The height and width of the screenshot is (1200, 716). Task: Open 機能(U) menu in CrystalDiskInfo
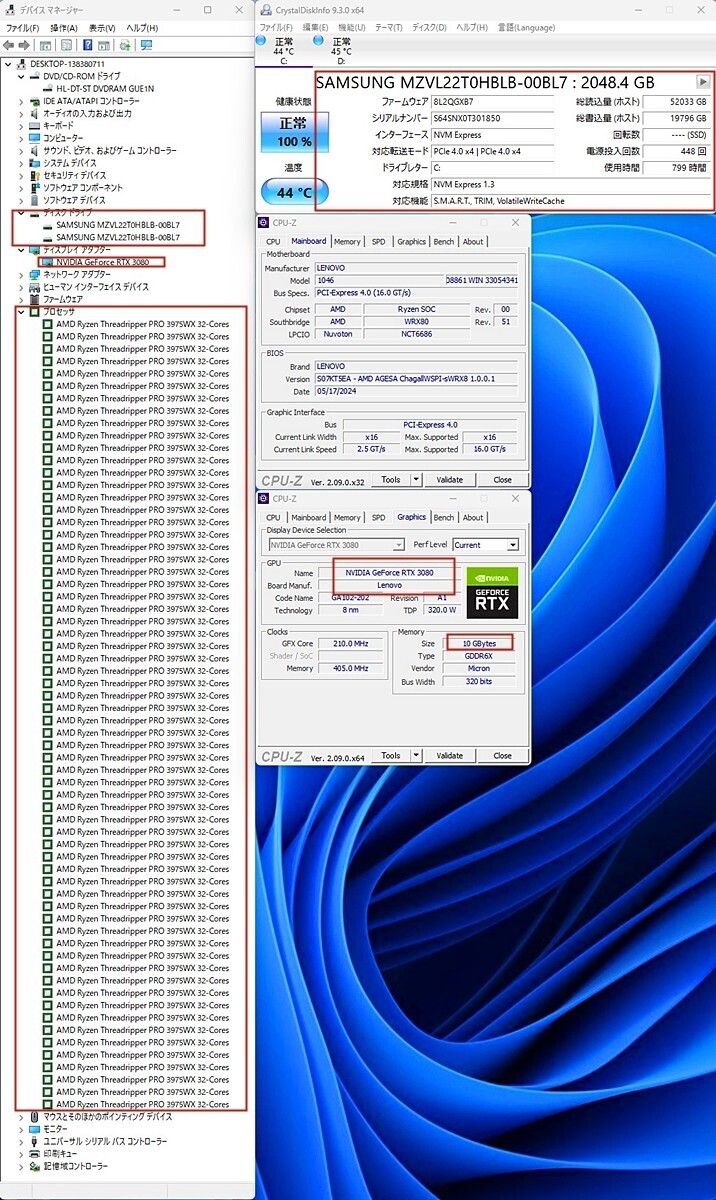coord(352,27)
